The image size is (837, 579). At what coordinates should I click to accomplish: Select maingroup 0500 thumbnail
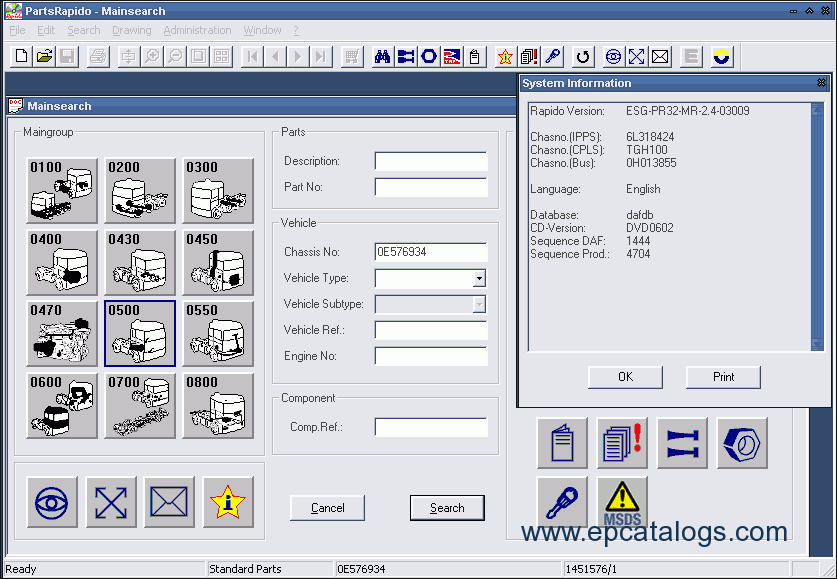(140, 334)
